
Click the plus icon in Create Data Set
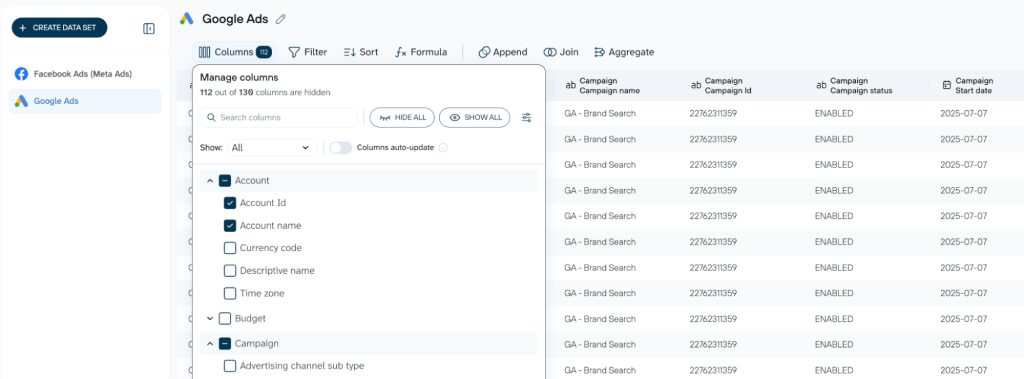(23, 28)
